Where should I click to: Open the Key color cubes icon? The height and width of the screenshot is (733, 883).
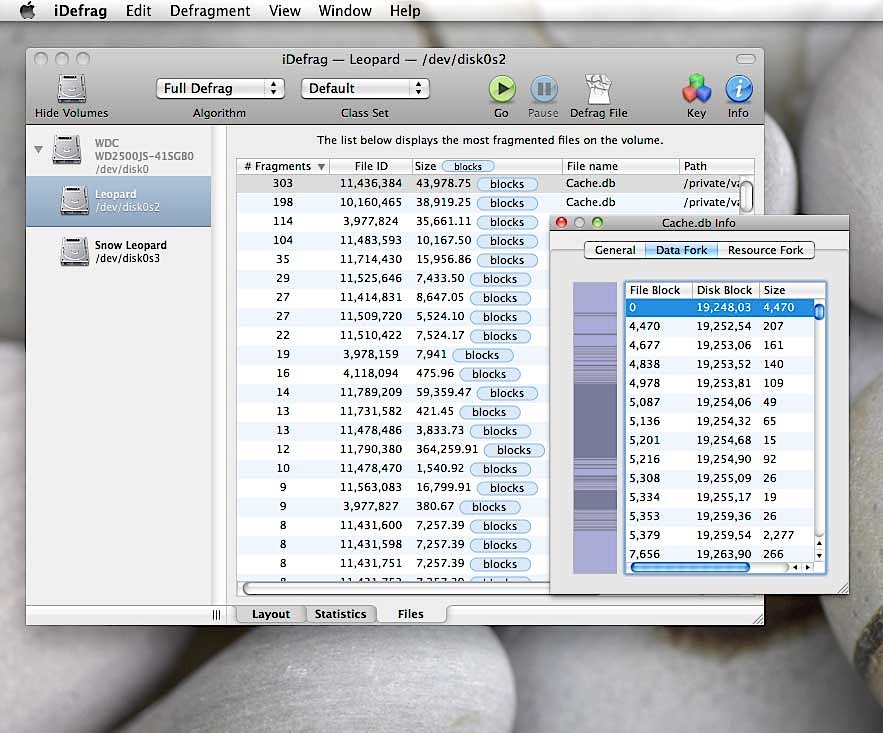(x=696, y=89)
